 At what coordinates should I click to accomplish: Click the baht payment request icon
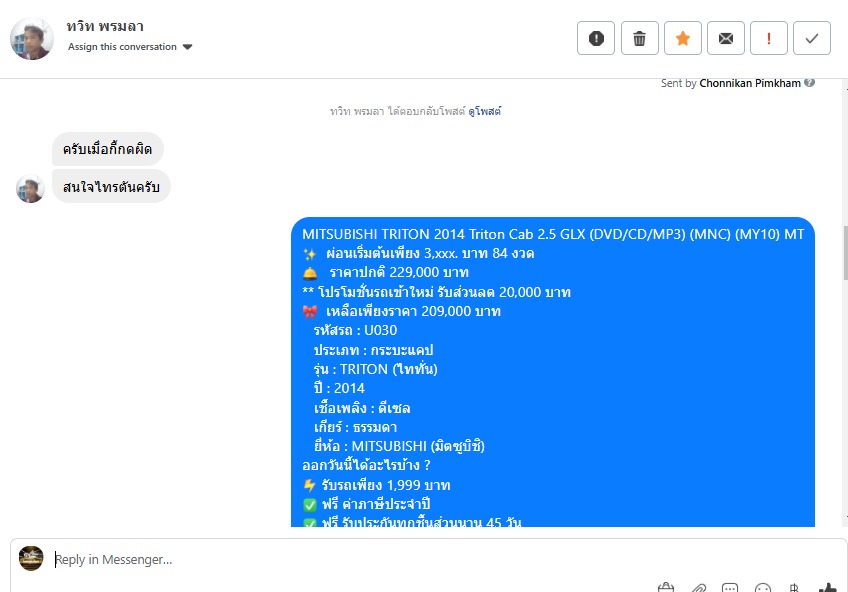tap(794, 588)
